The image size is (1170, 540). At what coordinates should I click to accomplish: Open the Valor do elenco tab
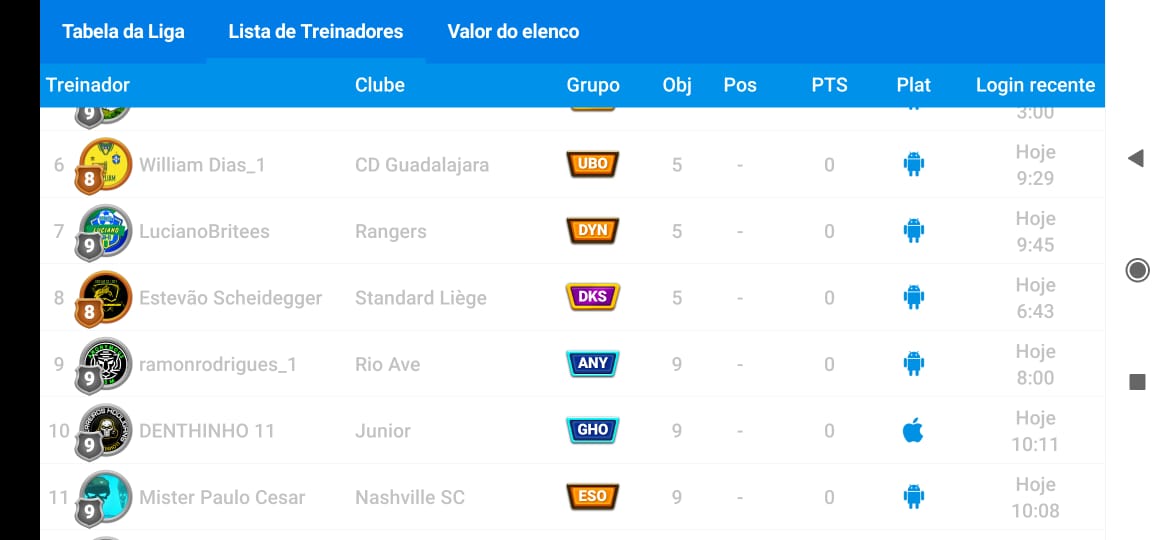(513, 31)
